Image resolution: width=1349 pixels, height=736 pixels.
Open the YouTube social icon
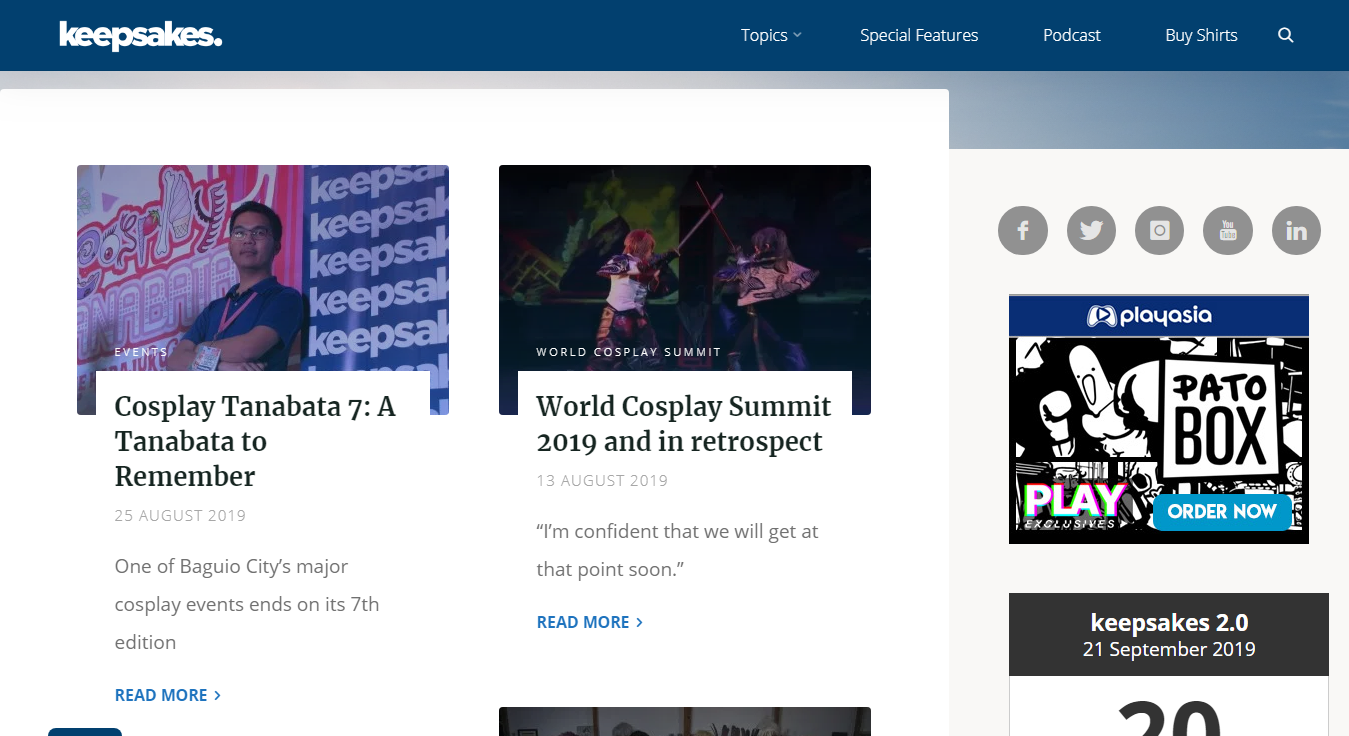click(x=1228, y=231)
